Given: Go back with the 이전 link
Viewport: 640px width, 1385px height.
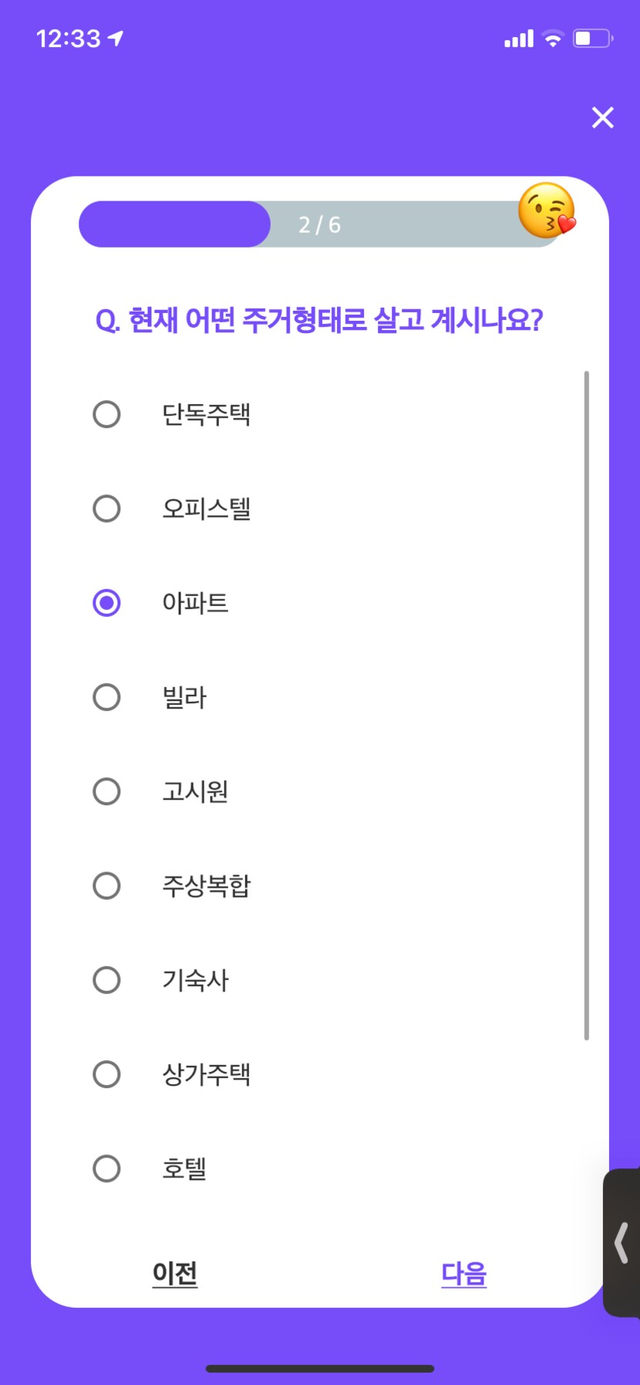Looking at the screenshot, I should click(175, 1274).
